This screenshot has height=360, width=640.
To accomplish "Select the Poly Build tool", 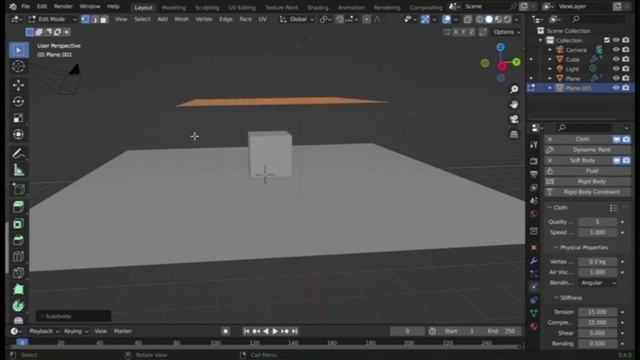I will tap(18, 289).
